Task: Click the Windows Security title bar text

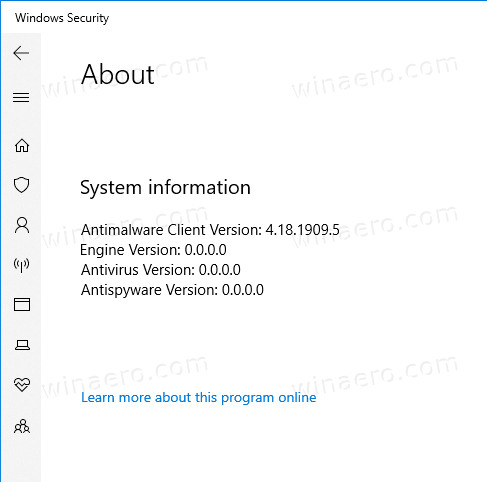Action: coord(62,18)
